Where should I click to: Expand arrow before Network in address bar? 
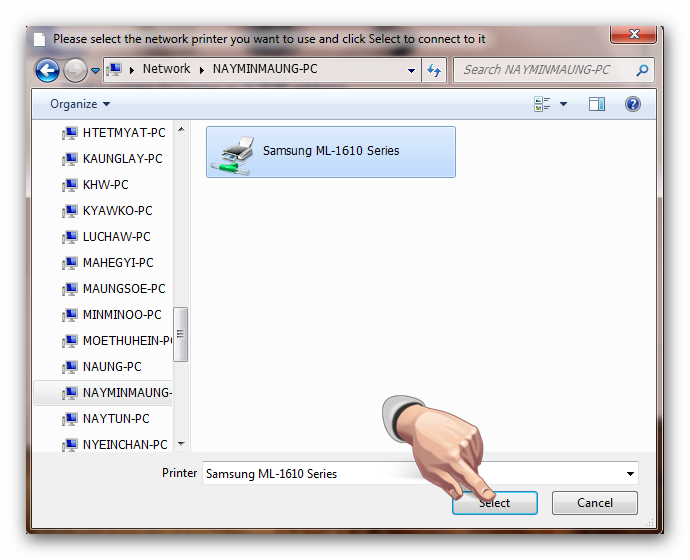tap(132, 70)
